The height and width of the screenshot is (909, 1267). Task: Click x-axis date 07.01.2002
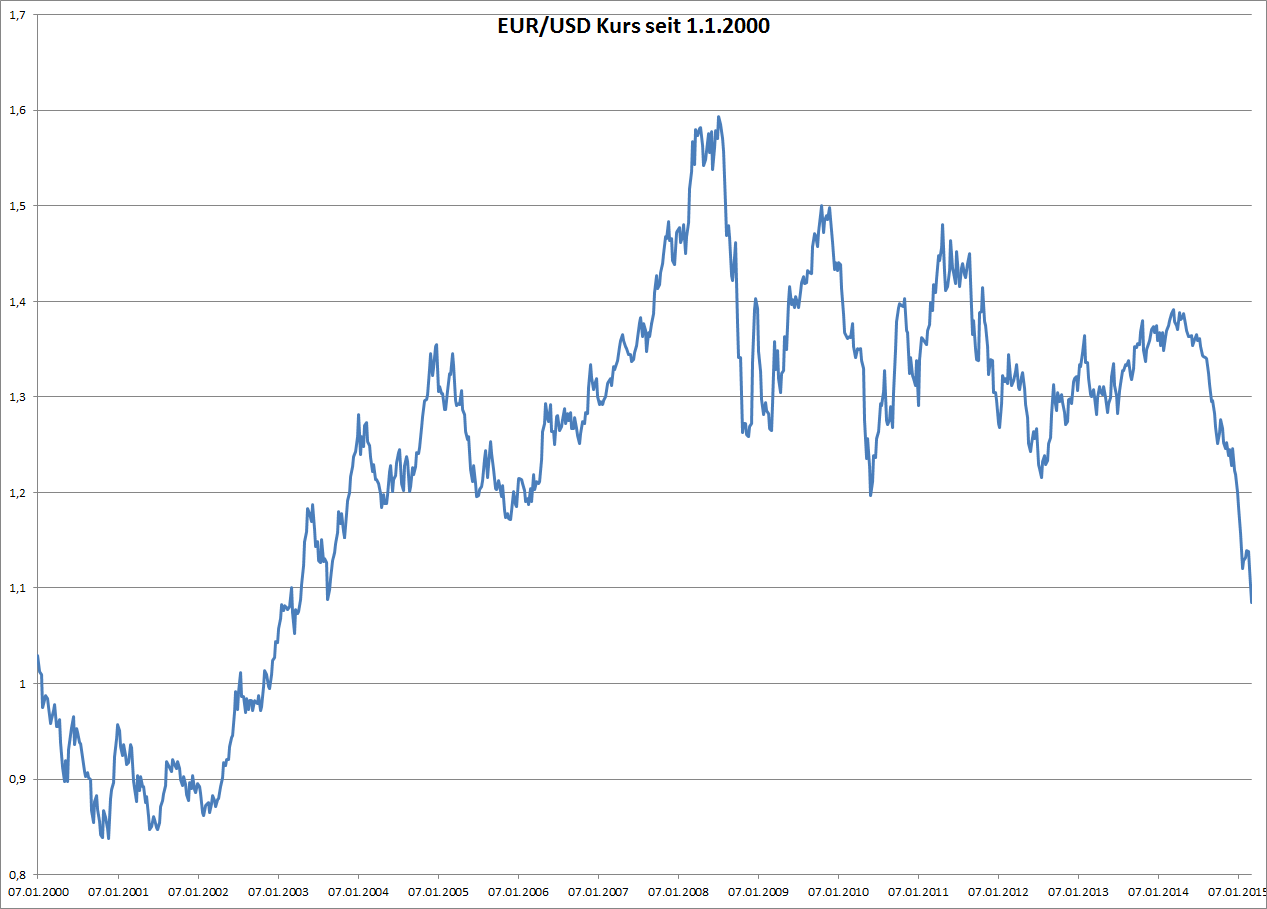197,891
